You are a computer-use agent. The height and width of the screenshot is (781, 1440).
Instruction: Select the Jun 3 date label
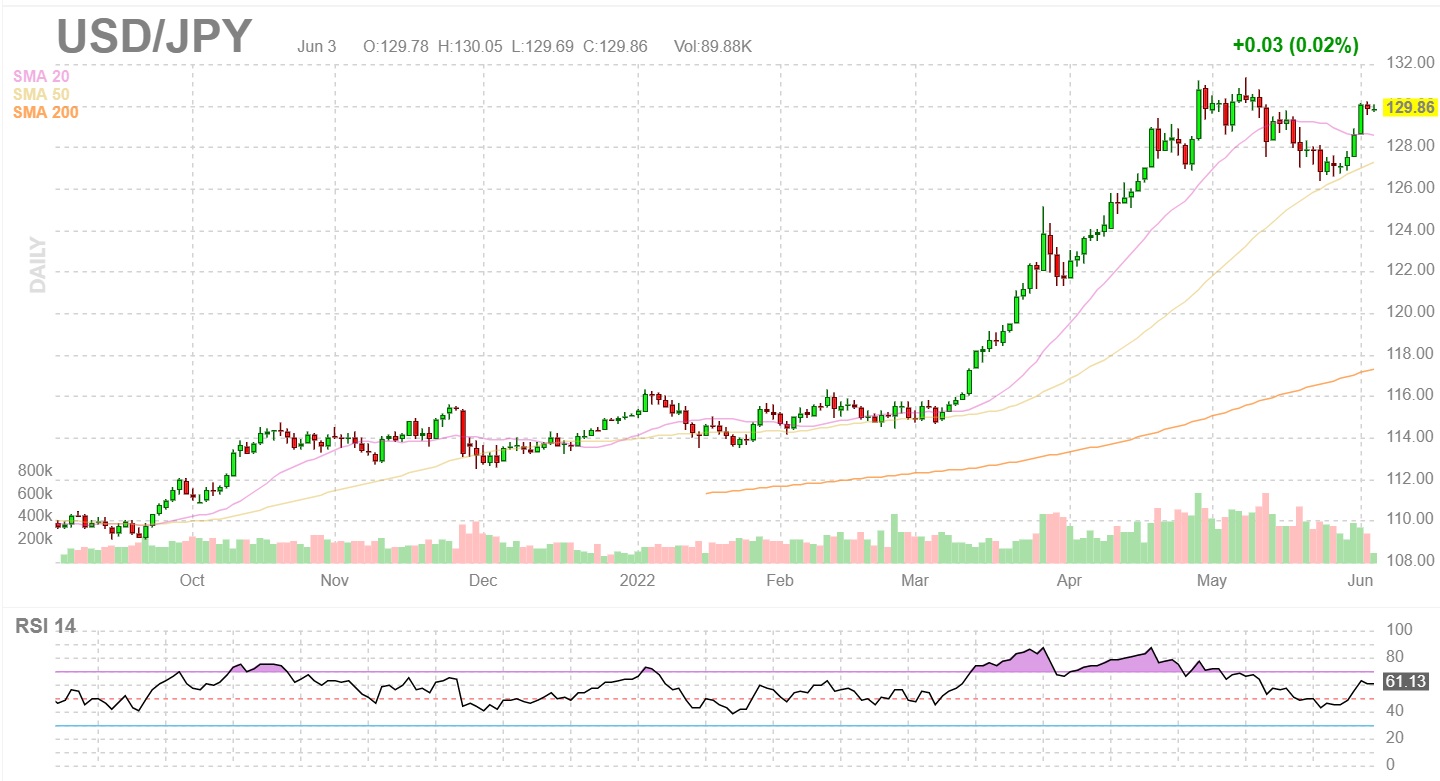[x=317, y=46]
